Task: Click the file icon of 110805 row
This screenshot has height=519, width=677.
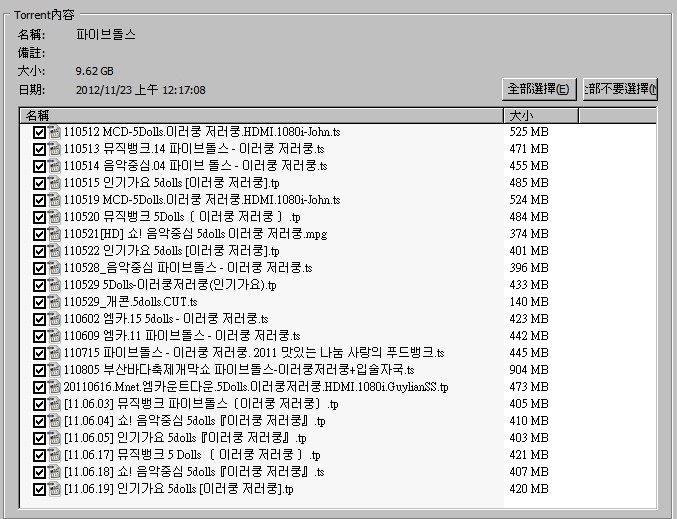Action: pyautogui.click(x=54, y=370)
